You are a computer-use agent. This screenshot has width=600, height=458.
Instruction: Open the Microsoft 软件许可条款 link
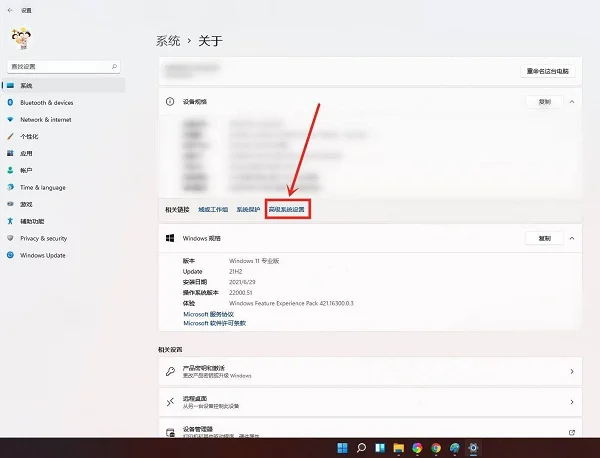click(x=215, y=323)
